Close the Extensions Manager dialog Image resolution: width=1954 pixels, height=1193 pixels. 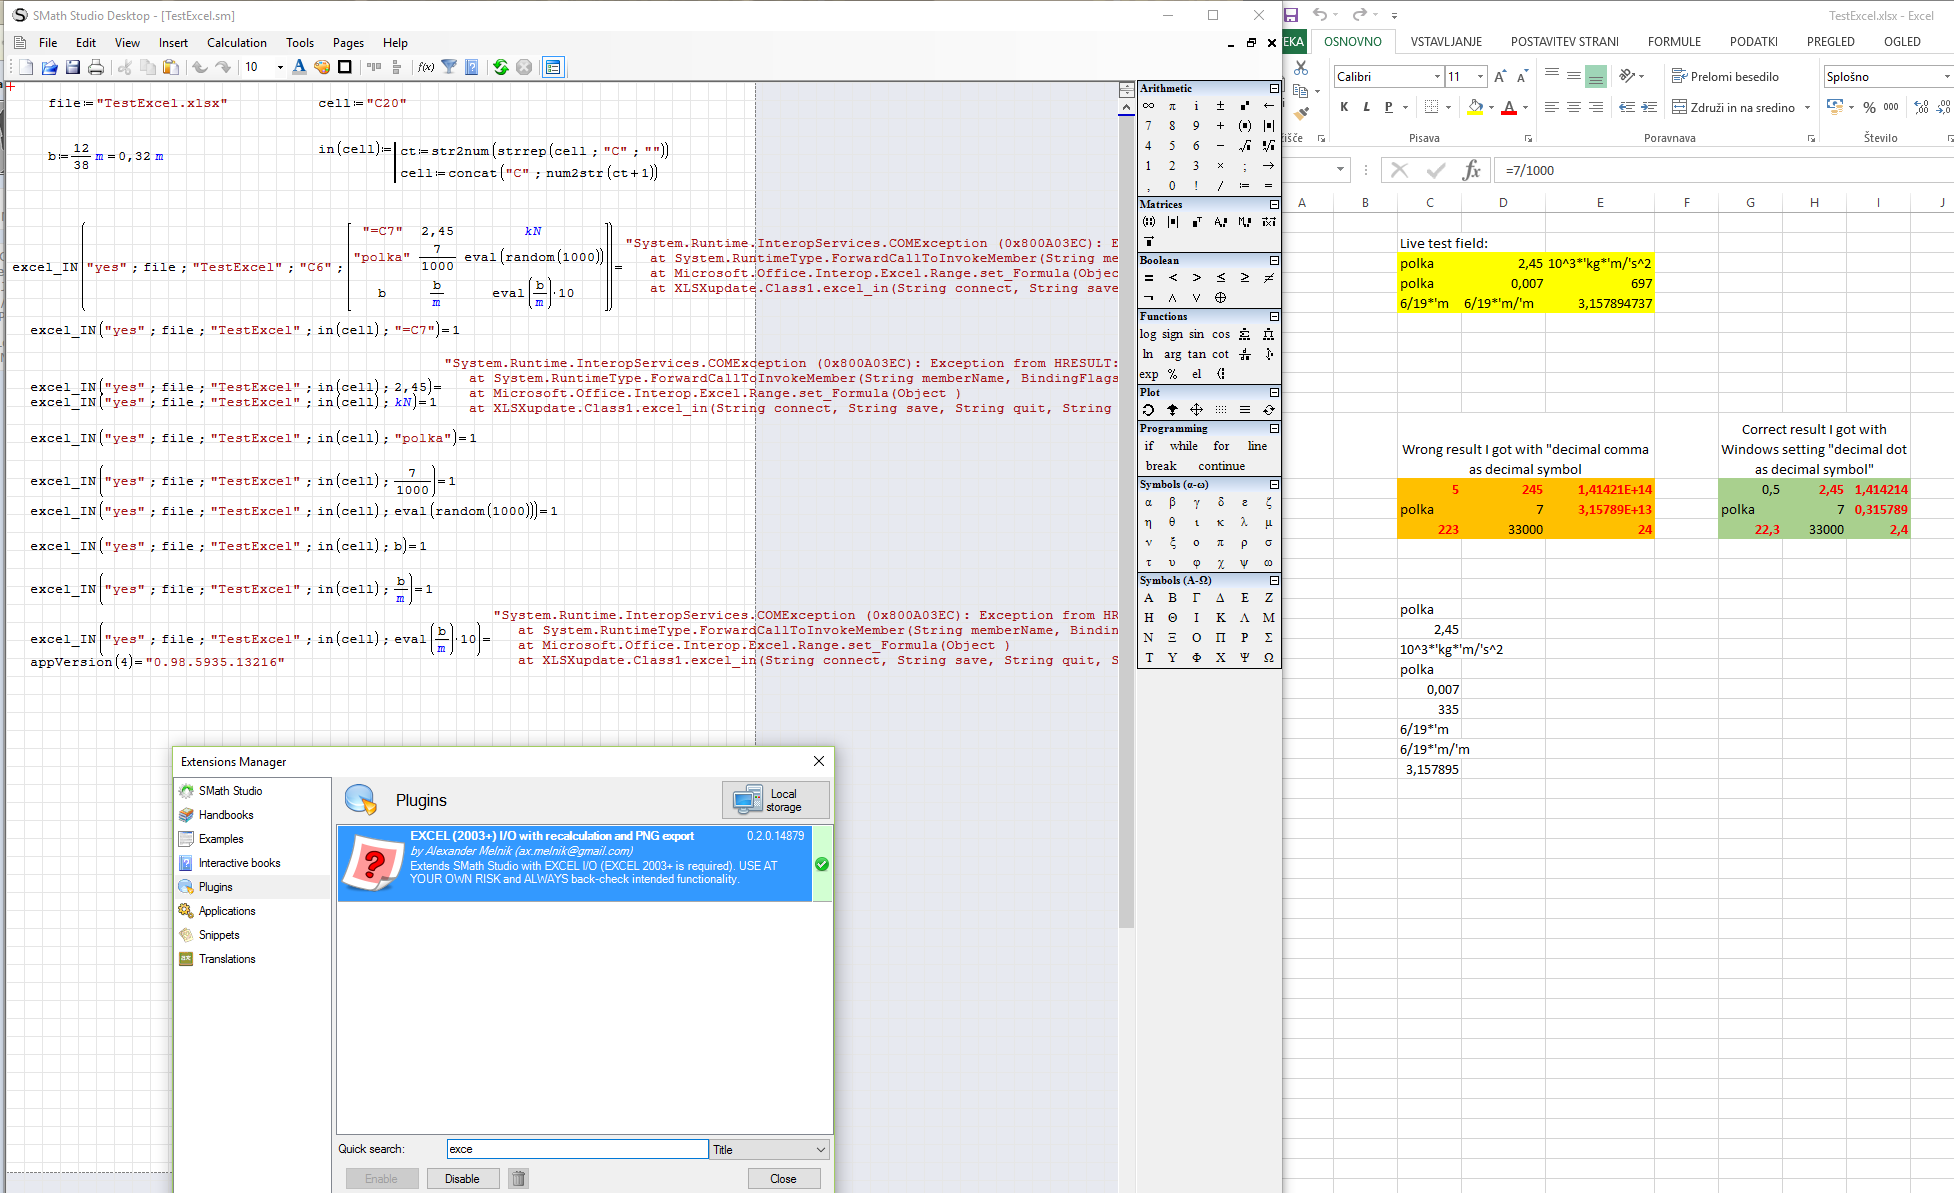tap(784, 1178)
